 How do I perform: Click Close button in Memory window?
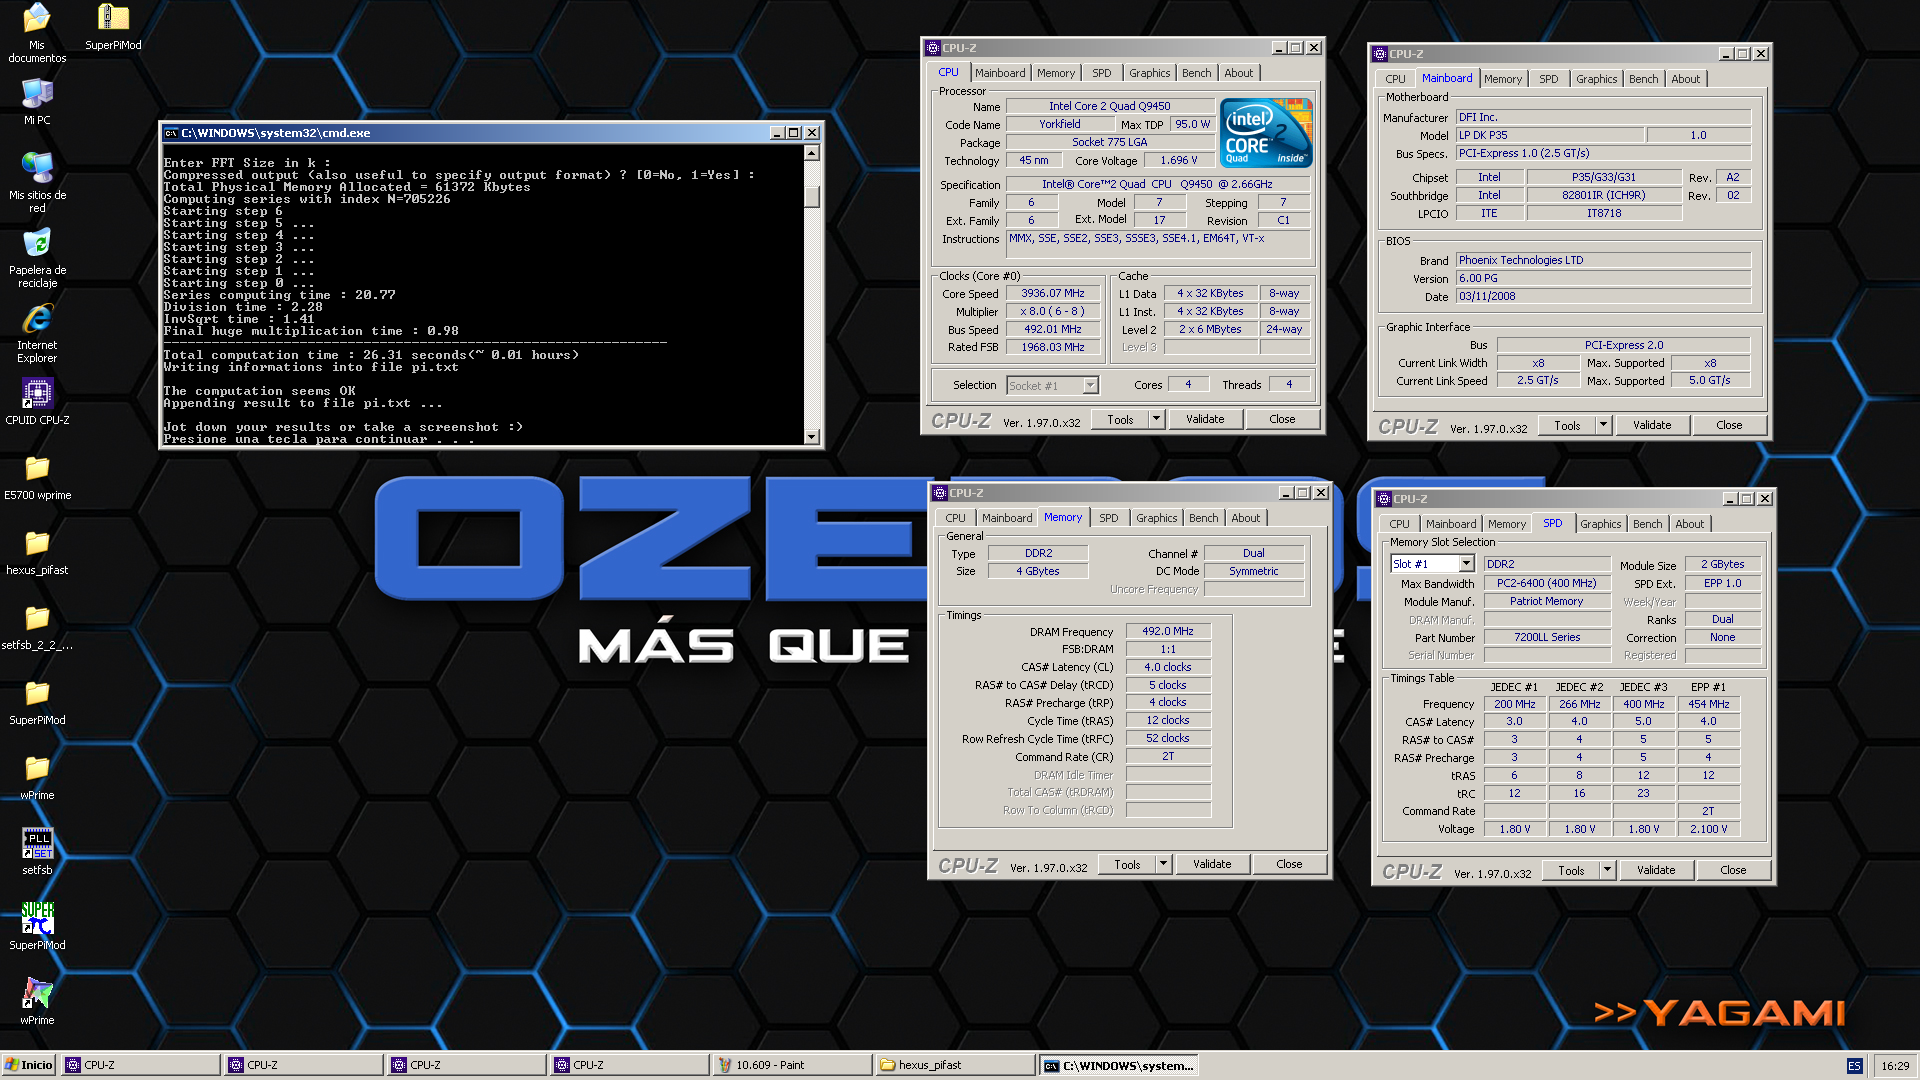click(x=1289, y=865)
